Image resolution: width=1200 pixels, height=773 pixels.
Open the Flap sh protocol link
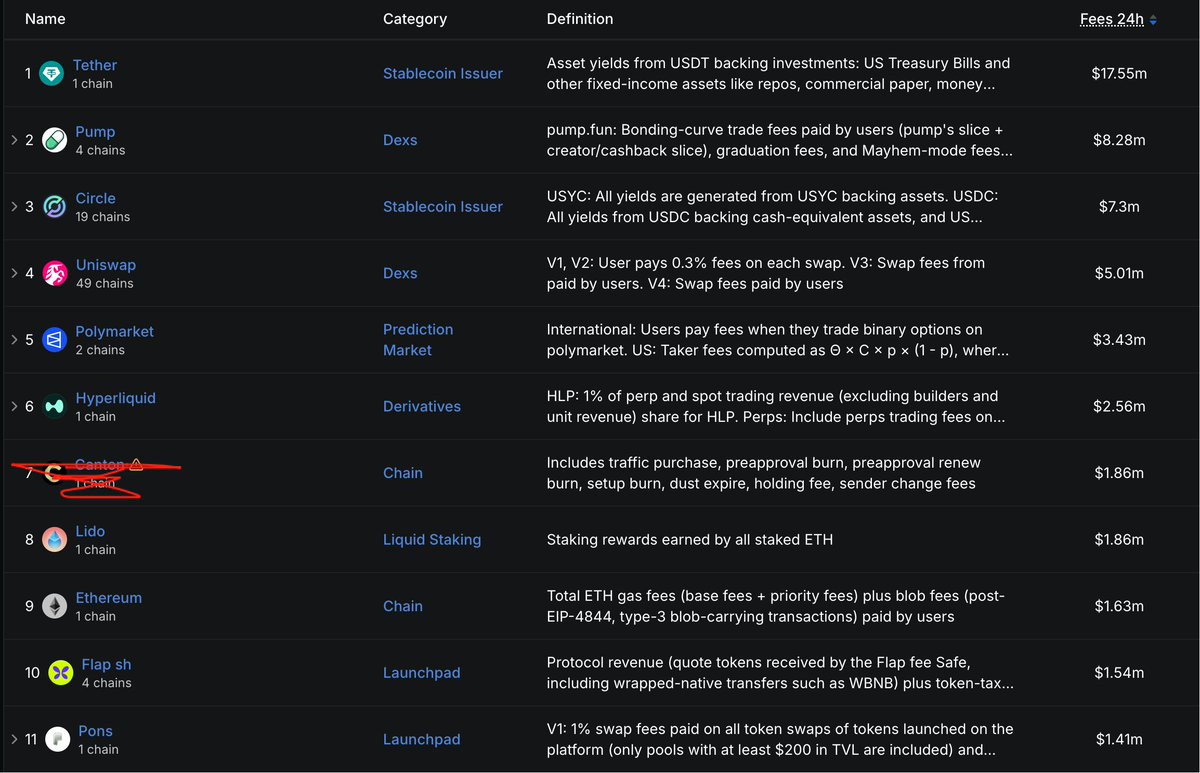click(106, 664)
